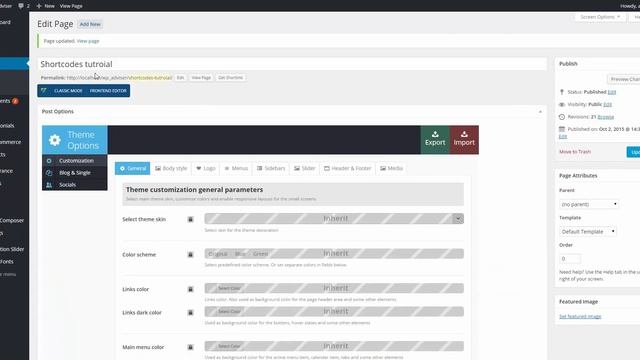Switch to the Slider tab
The width and height of the screenshot is (640, 360).
pos(304,168)
